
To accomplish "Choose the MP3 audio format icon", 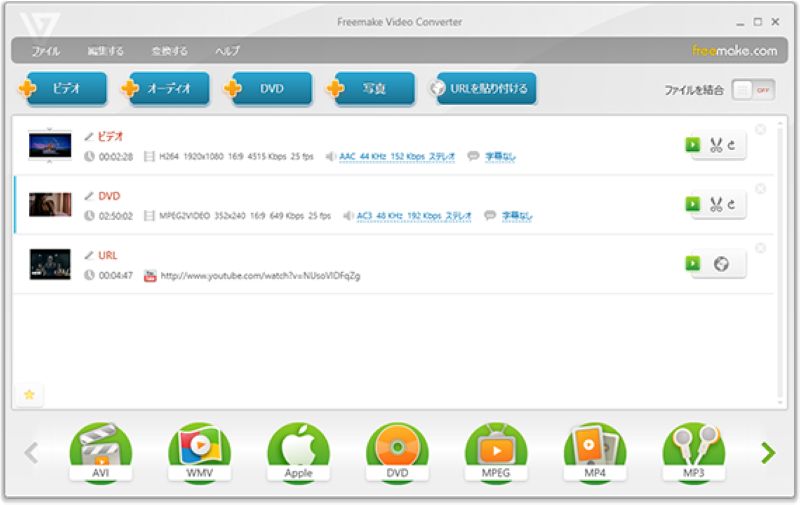I will [x=694, y=451].
